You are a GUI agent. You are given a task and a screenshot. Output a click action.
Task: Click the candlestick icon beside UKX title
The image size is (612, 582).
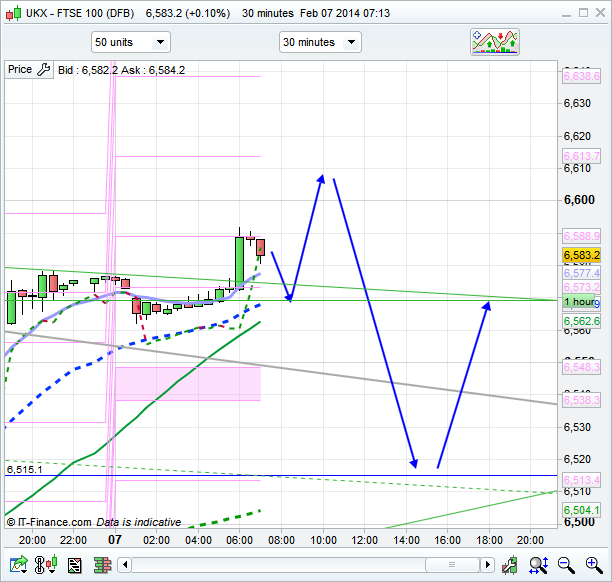pos(12,14)
